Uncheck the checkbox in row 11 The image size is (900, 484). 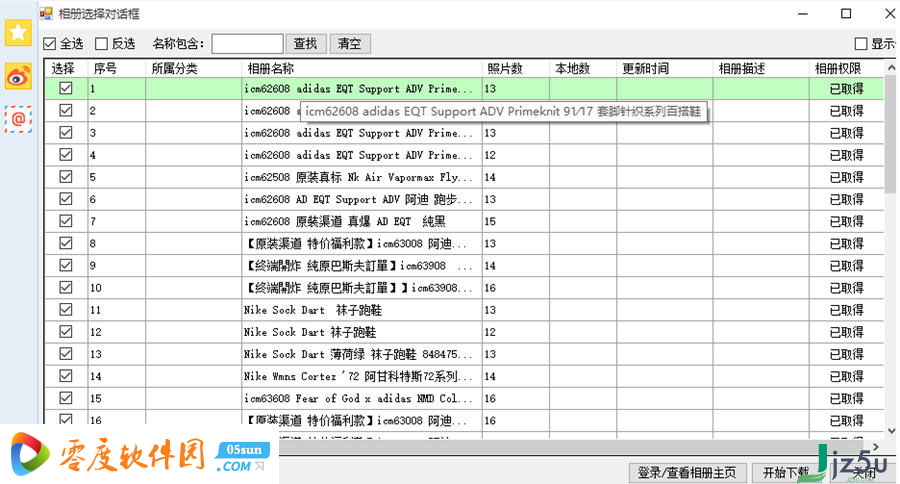[66, 309]
